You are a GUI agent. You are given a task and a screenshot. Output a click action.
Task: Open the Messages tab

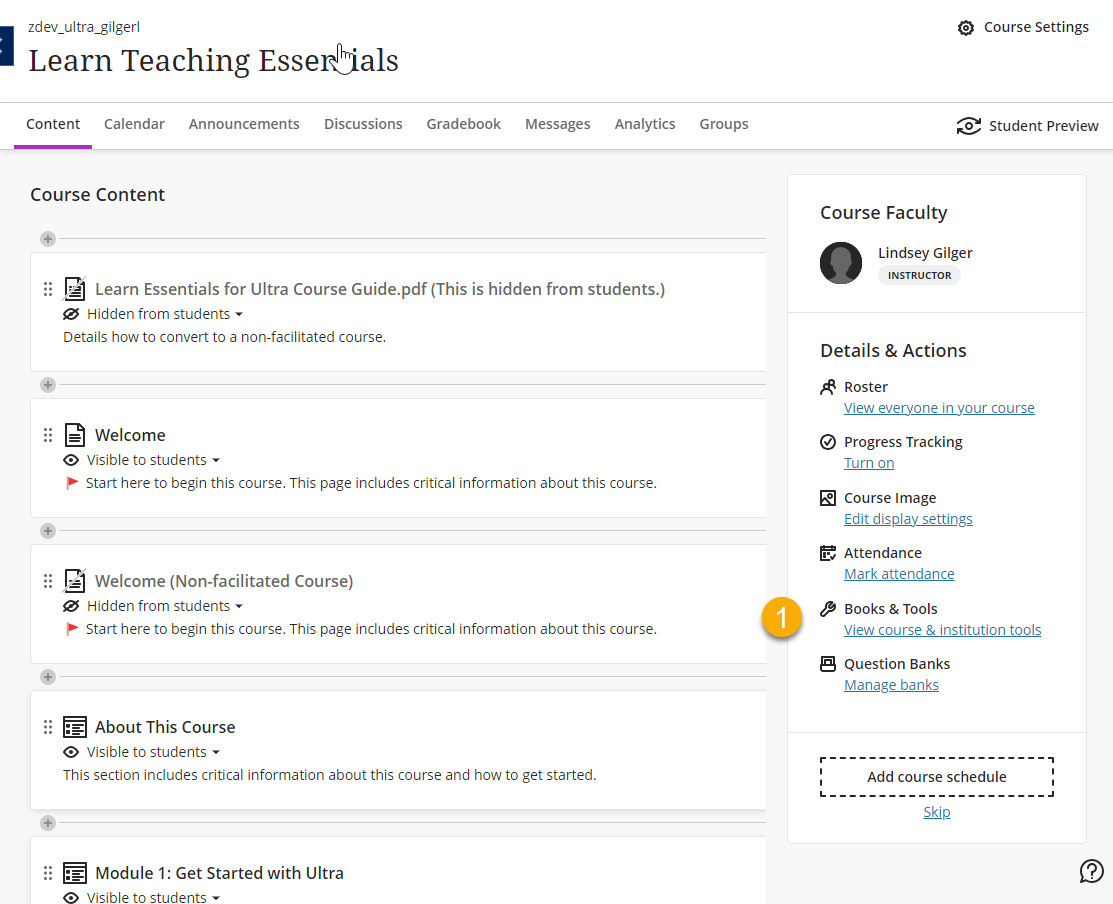tap(558, 124)
